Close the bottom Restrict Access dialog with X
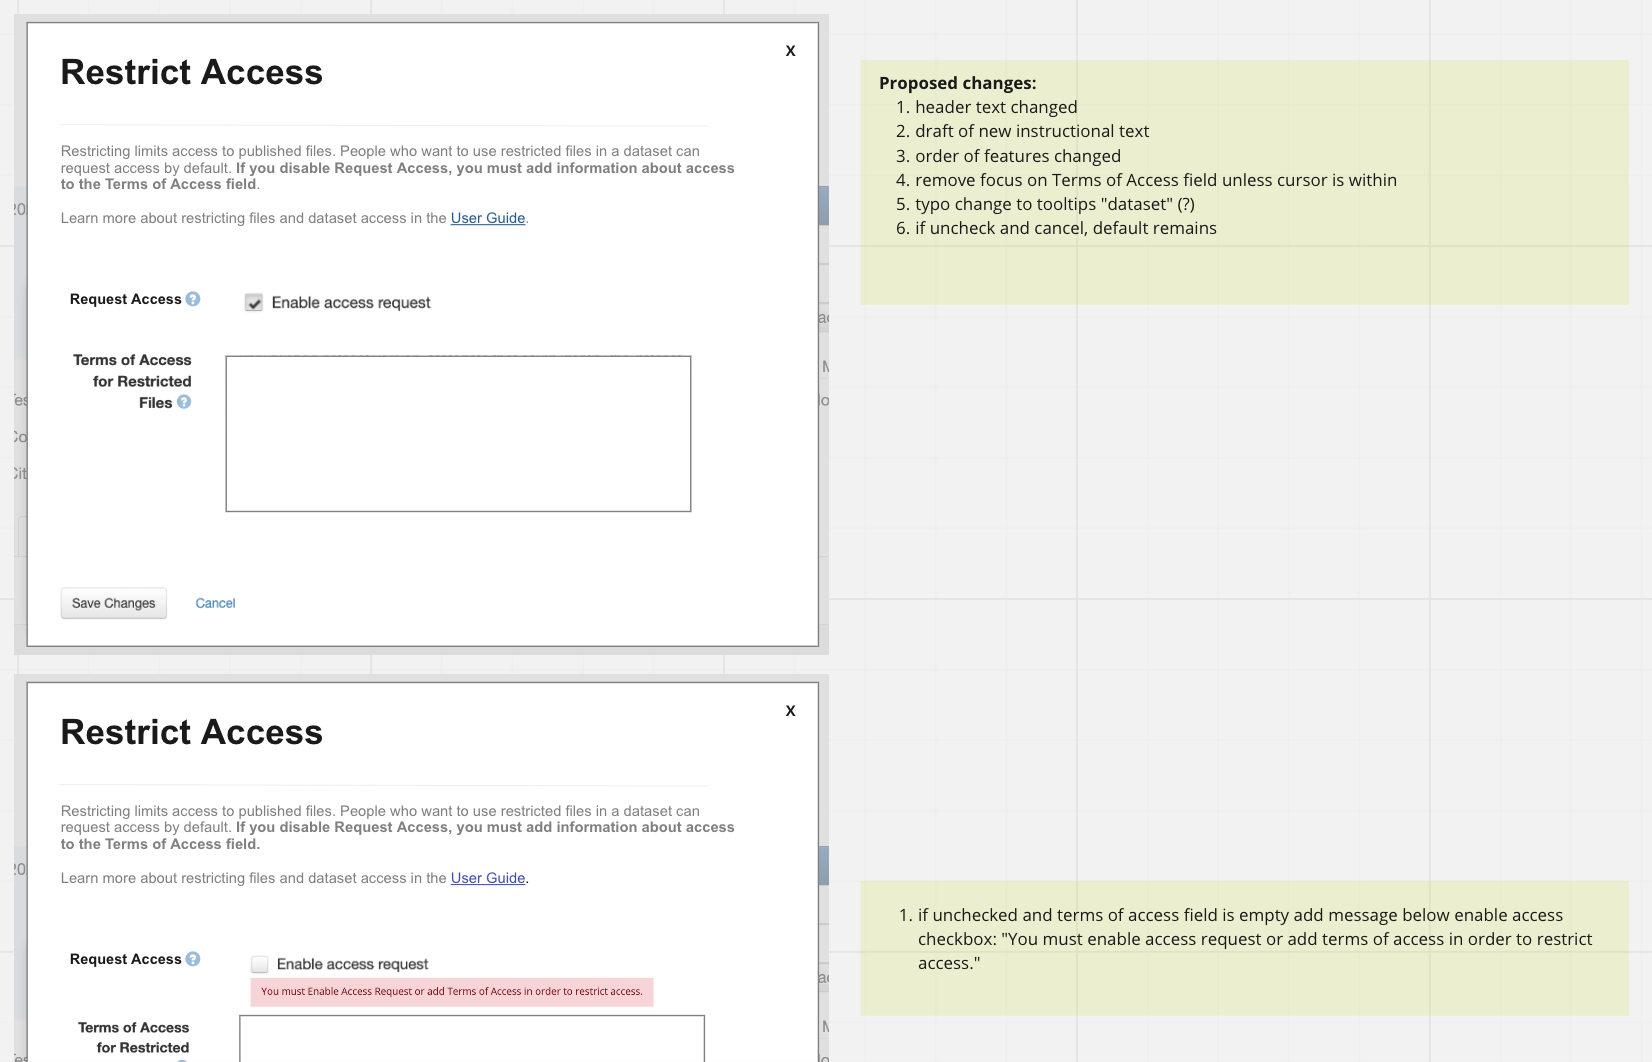The width and height of the screenshot is (1652, 1062). (x=790, y=711)
